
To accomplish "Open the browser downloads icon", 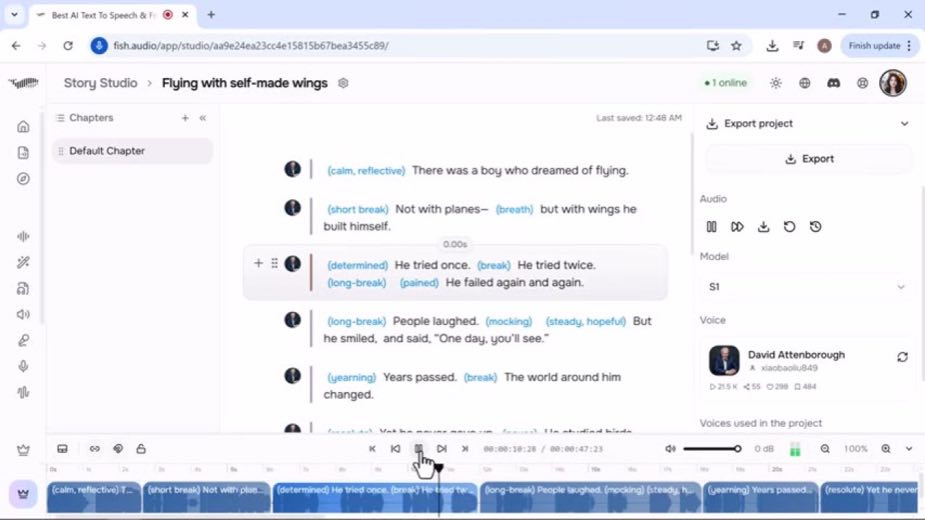I will pos(772,45).
